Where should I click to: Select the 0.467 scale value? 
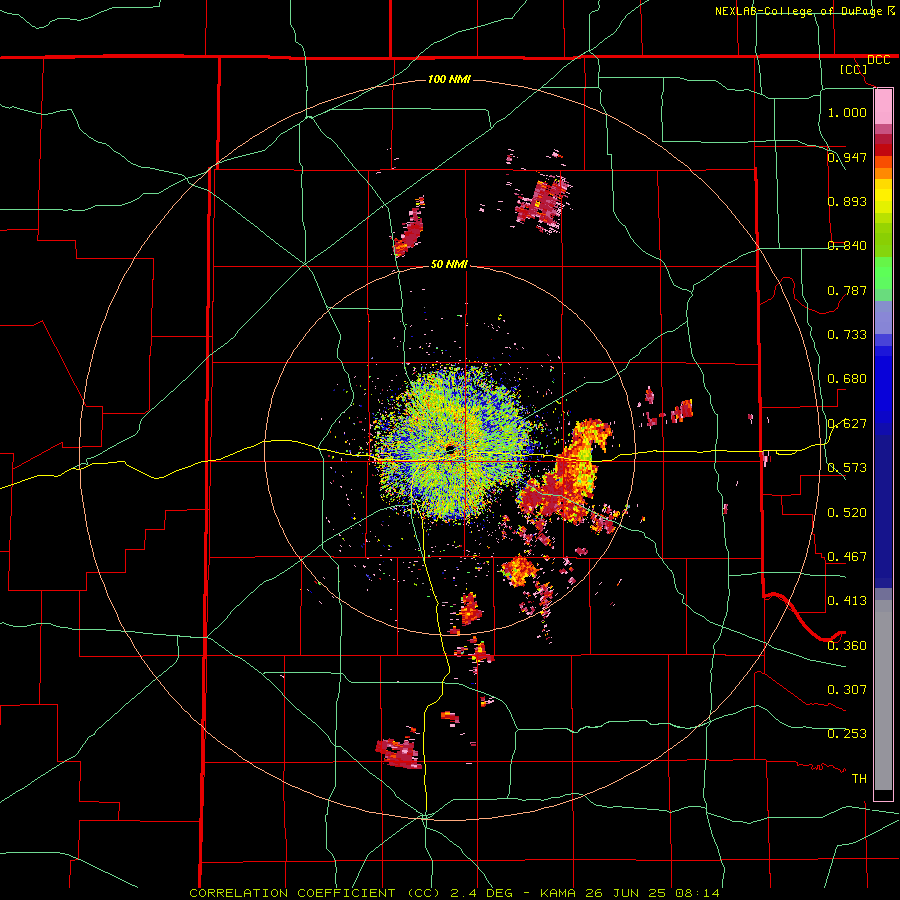pos(847,557)
